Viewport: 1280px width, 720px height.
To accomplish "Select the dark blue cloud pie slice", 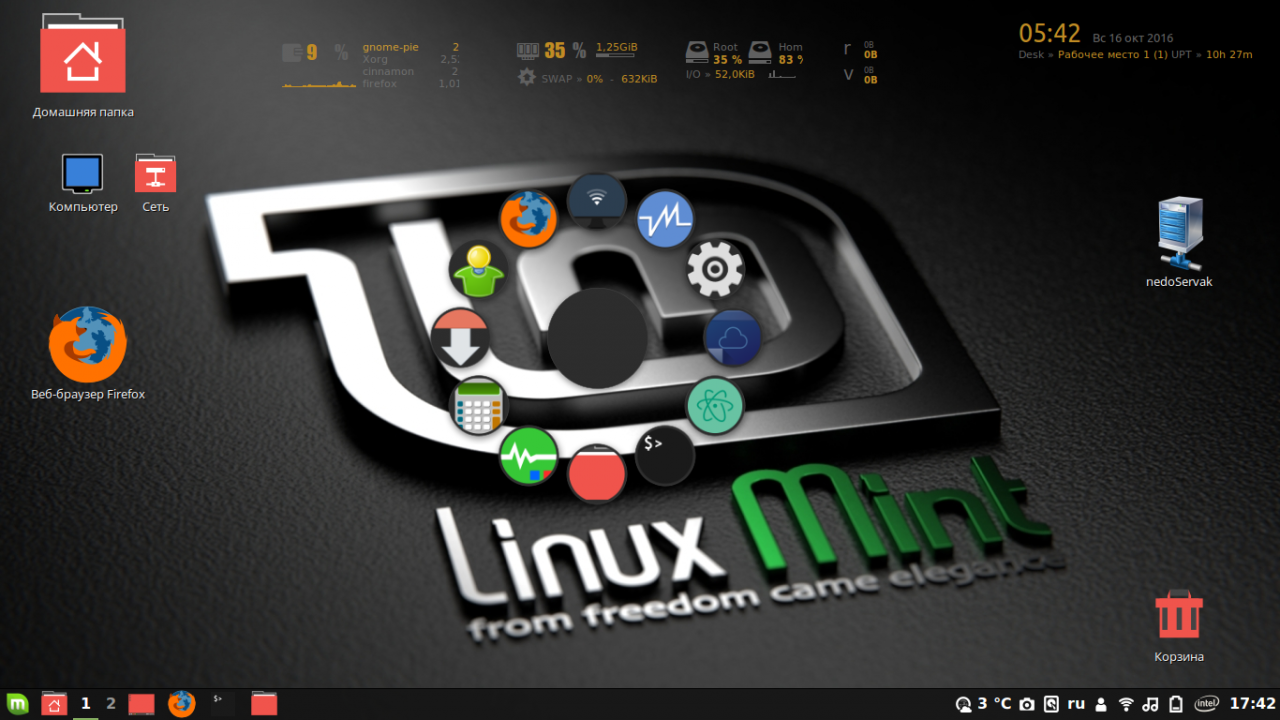I will tap(733, 338).
